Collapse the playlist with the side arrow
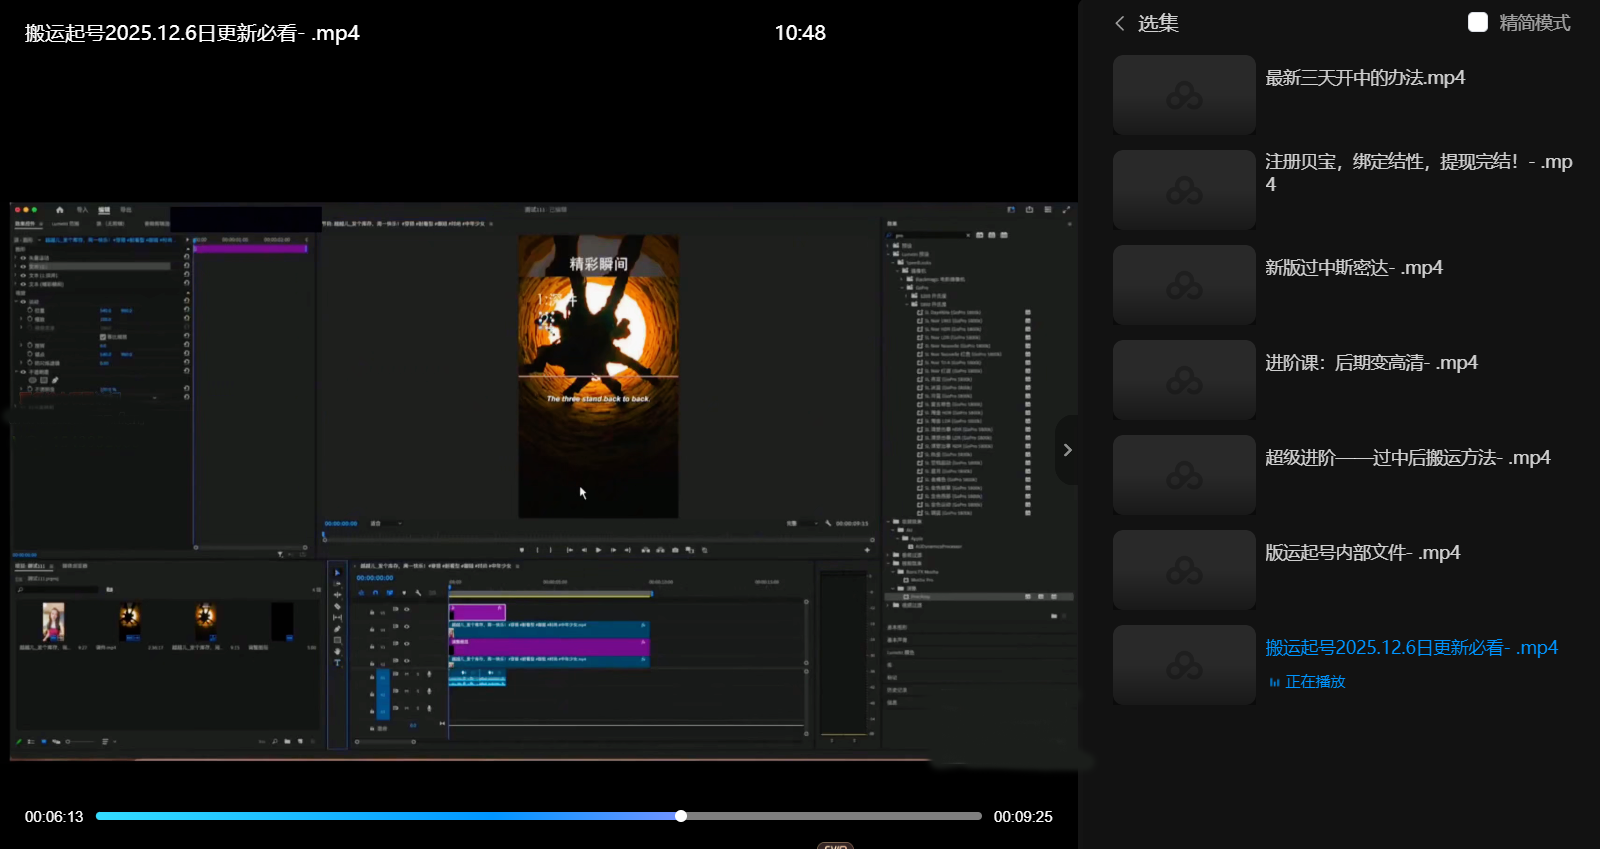This screenshot has width=1600, height=849. tap(1067, 450)
